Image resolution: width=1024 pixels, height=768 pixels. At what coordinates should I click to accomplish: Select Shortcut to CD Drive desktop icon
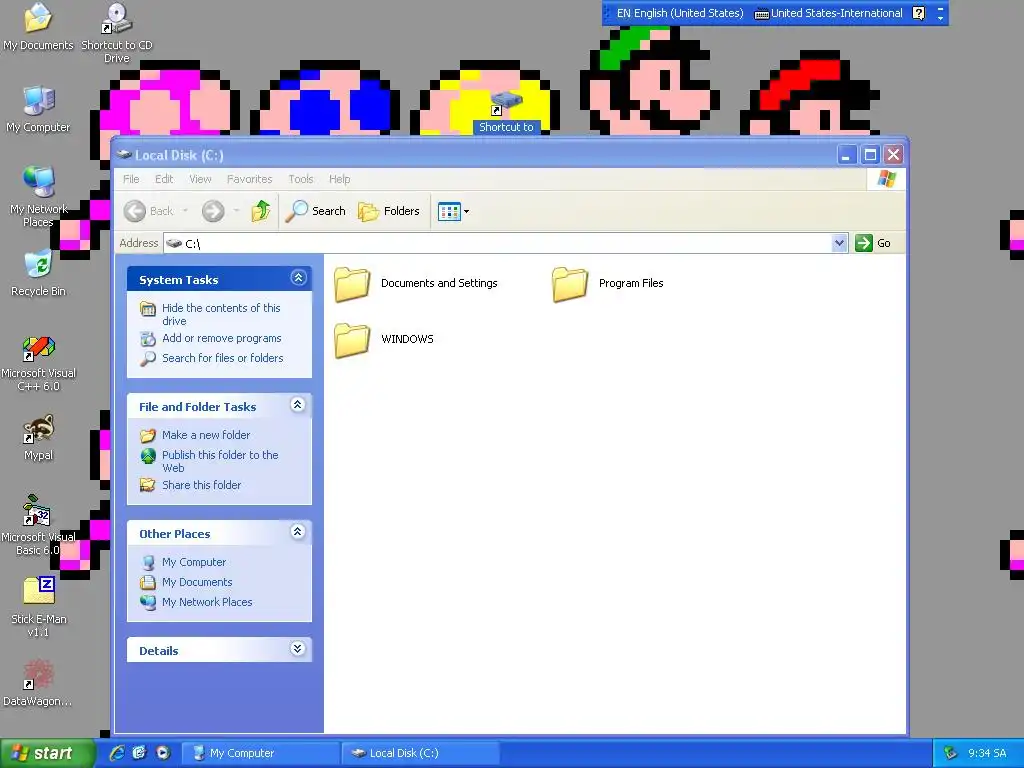(117, 18)
